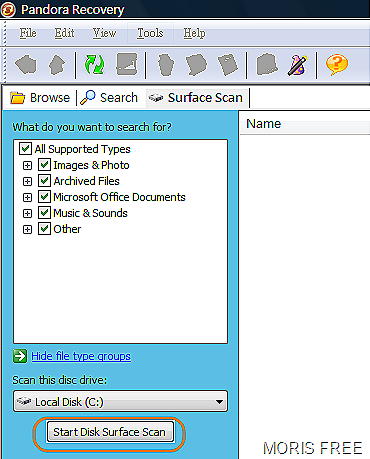Open the View menu
Screen dimensions: 370x459
coord(104,33)
